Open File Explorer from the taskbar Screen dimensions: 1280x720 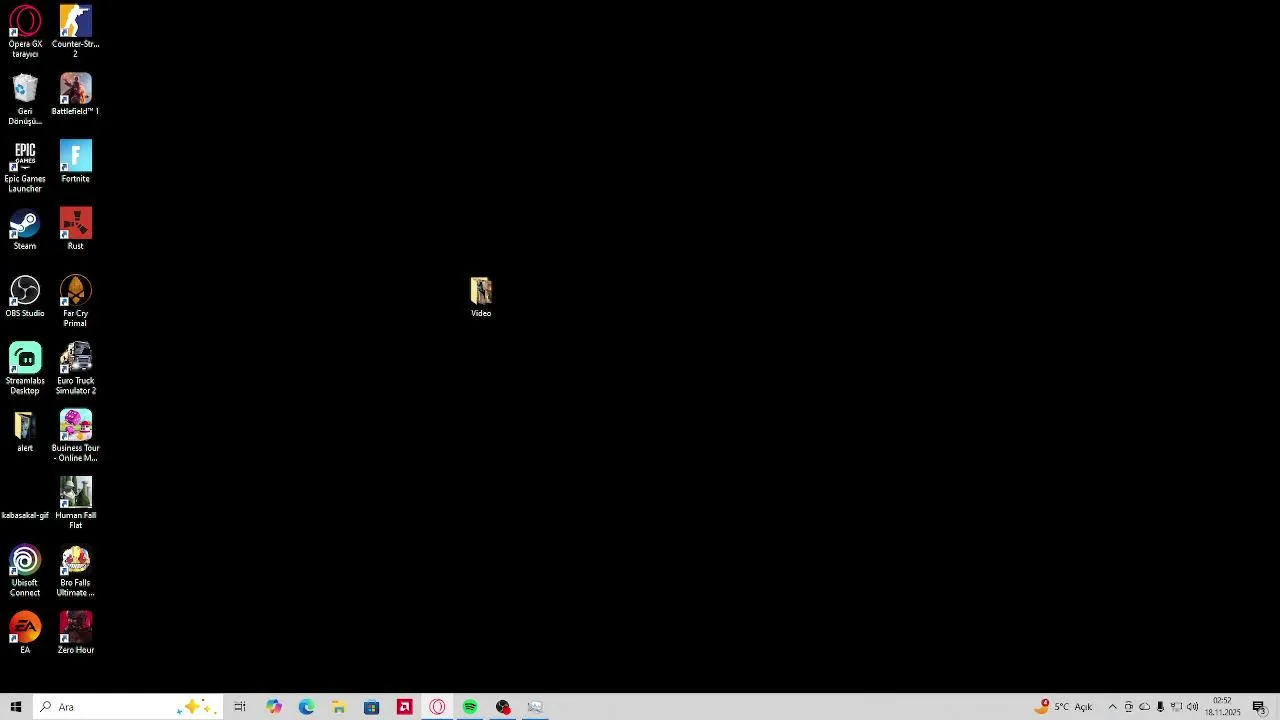[x=339, y=707]
